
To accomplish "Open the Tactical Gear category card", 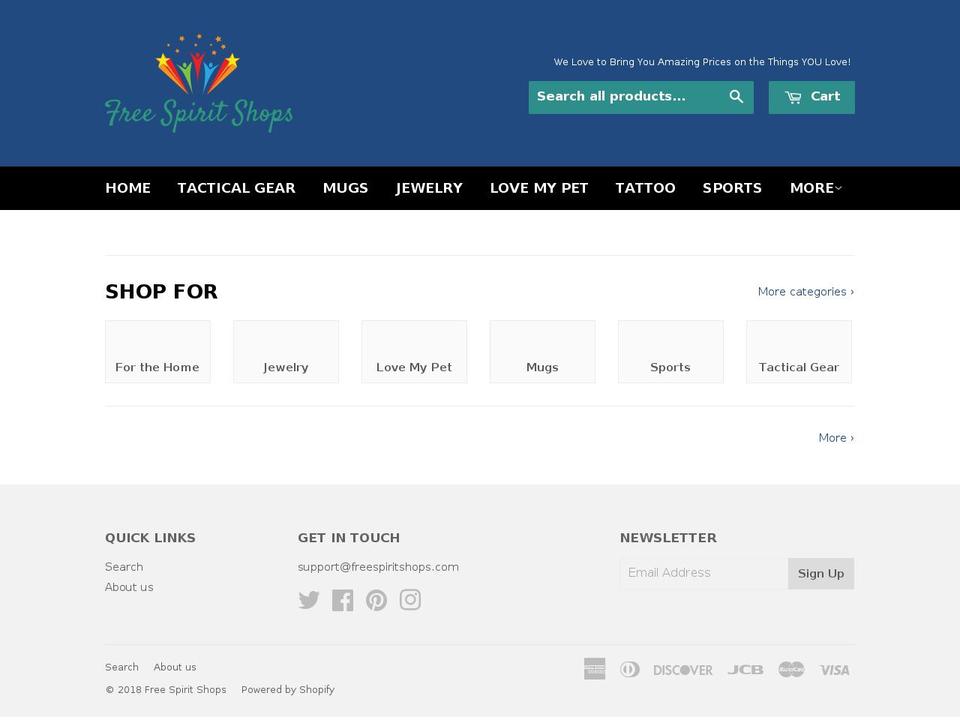I will (799, 351).
